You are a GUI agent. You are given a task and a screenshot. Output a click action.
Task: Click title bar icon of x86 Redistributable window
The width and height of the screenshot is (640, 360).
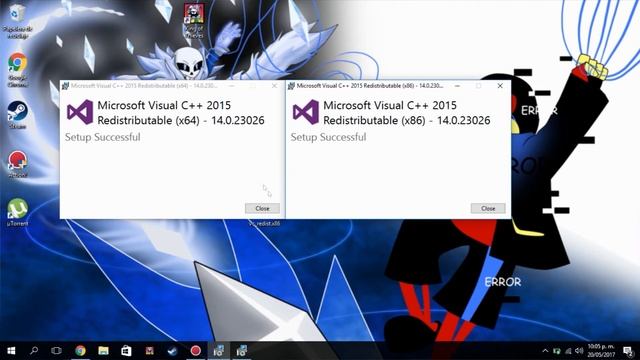tap(291, 86)
